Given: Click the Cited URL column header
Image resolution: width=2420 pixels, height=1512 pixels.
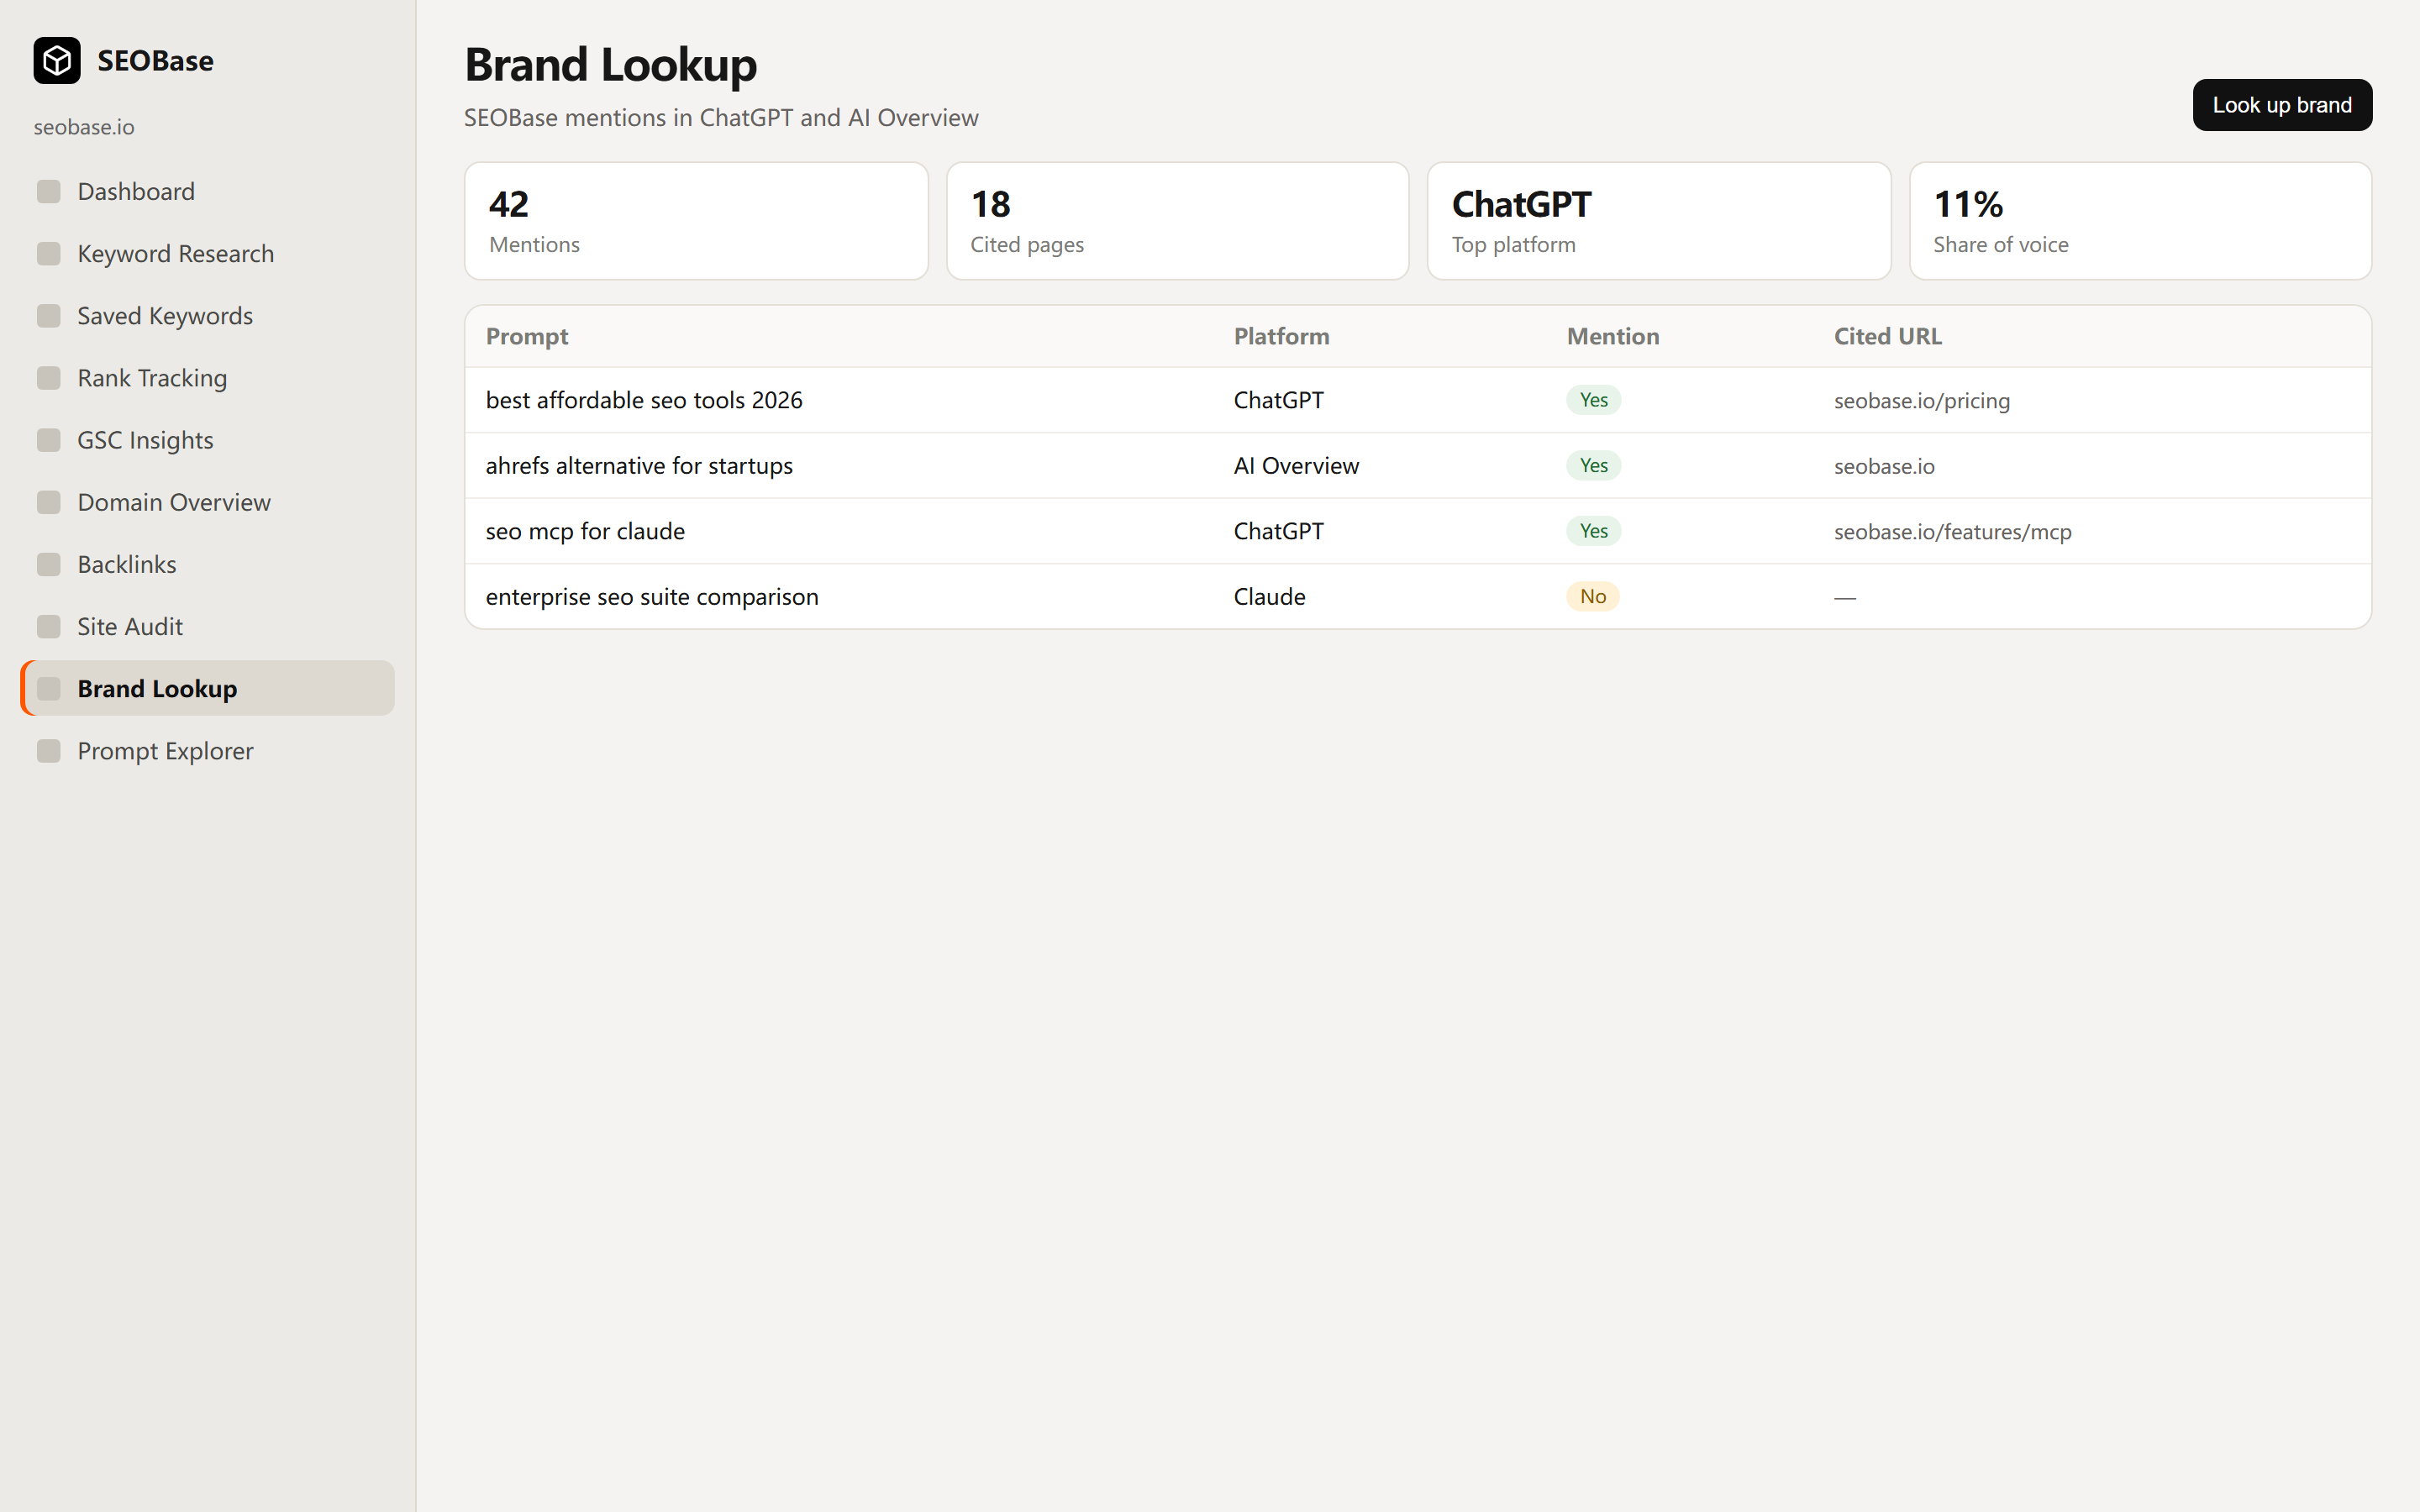Looking at the screenshot, I should [1887, 336].
